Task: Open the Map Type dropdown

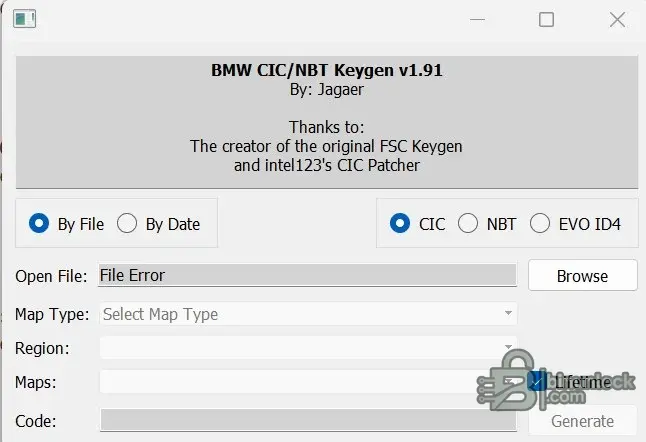Action: [309, 314]
